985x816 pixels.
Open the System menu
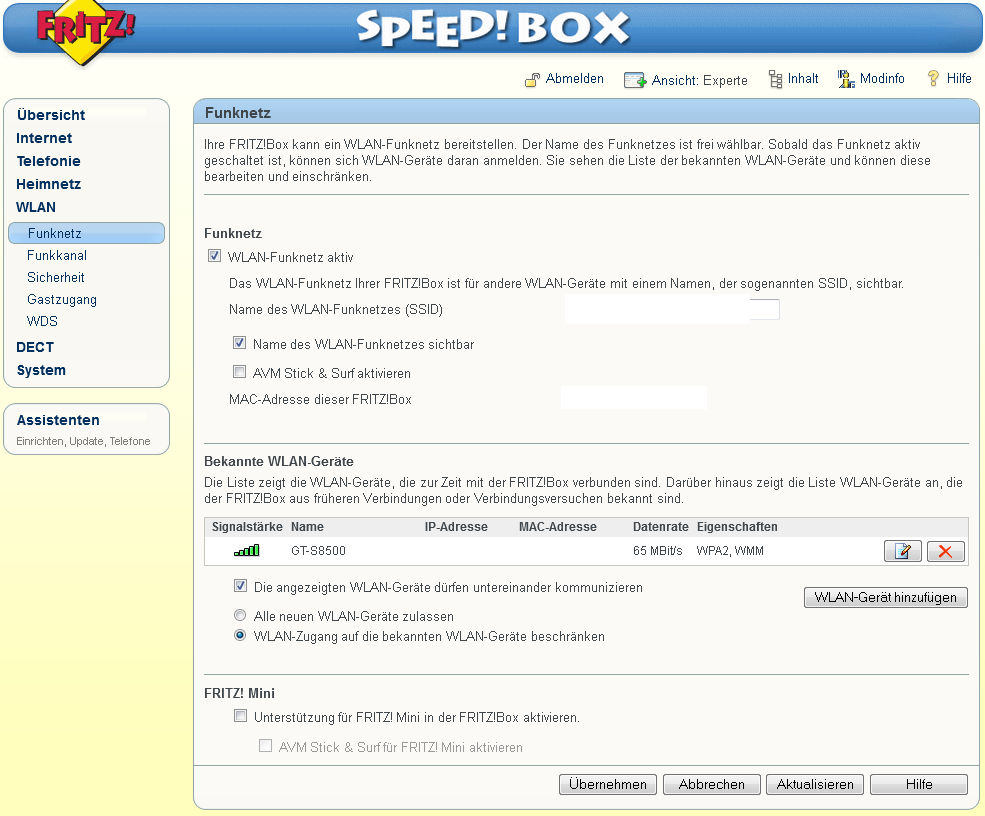coord(41,371)
